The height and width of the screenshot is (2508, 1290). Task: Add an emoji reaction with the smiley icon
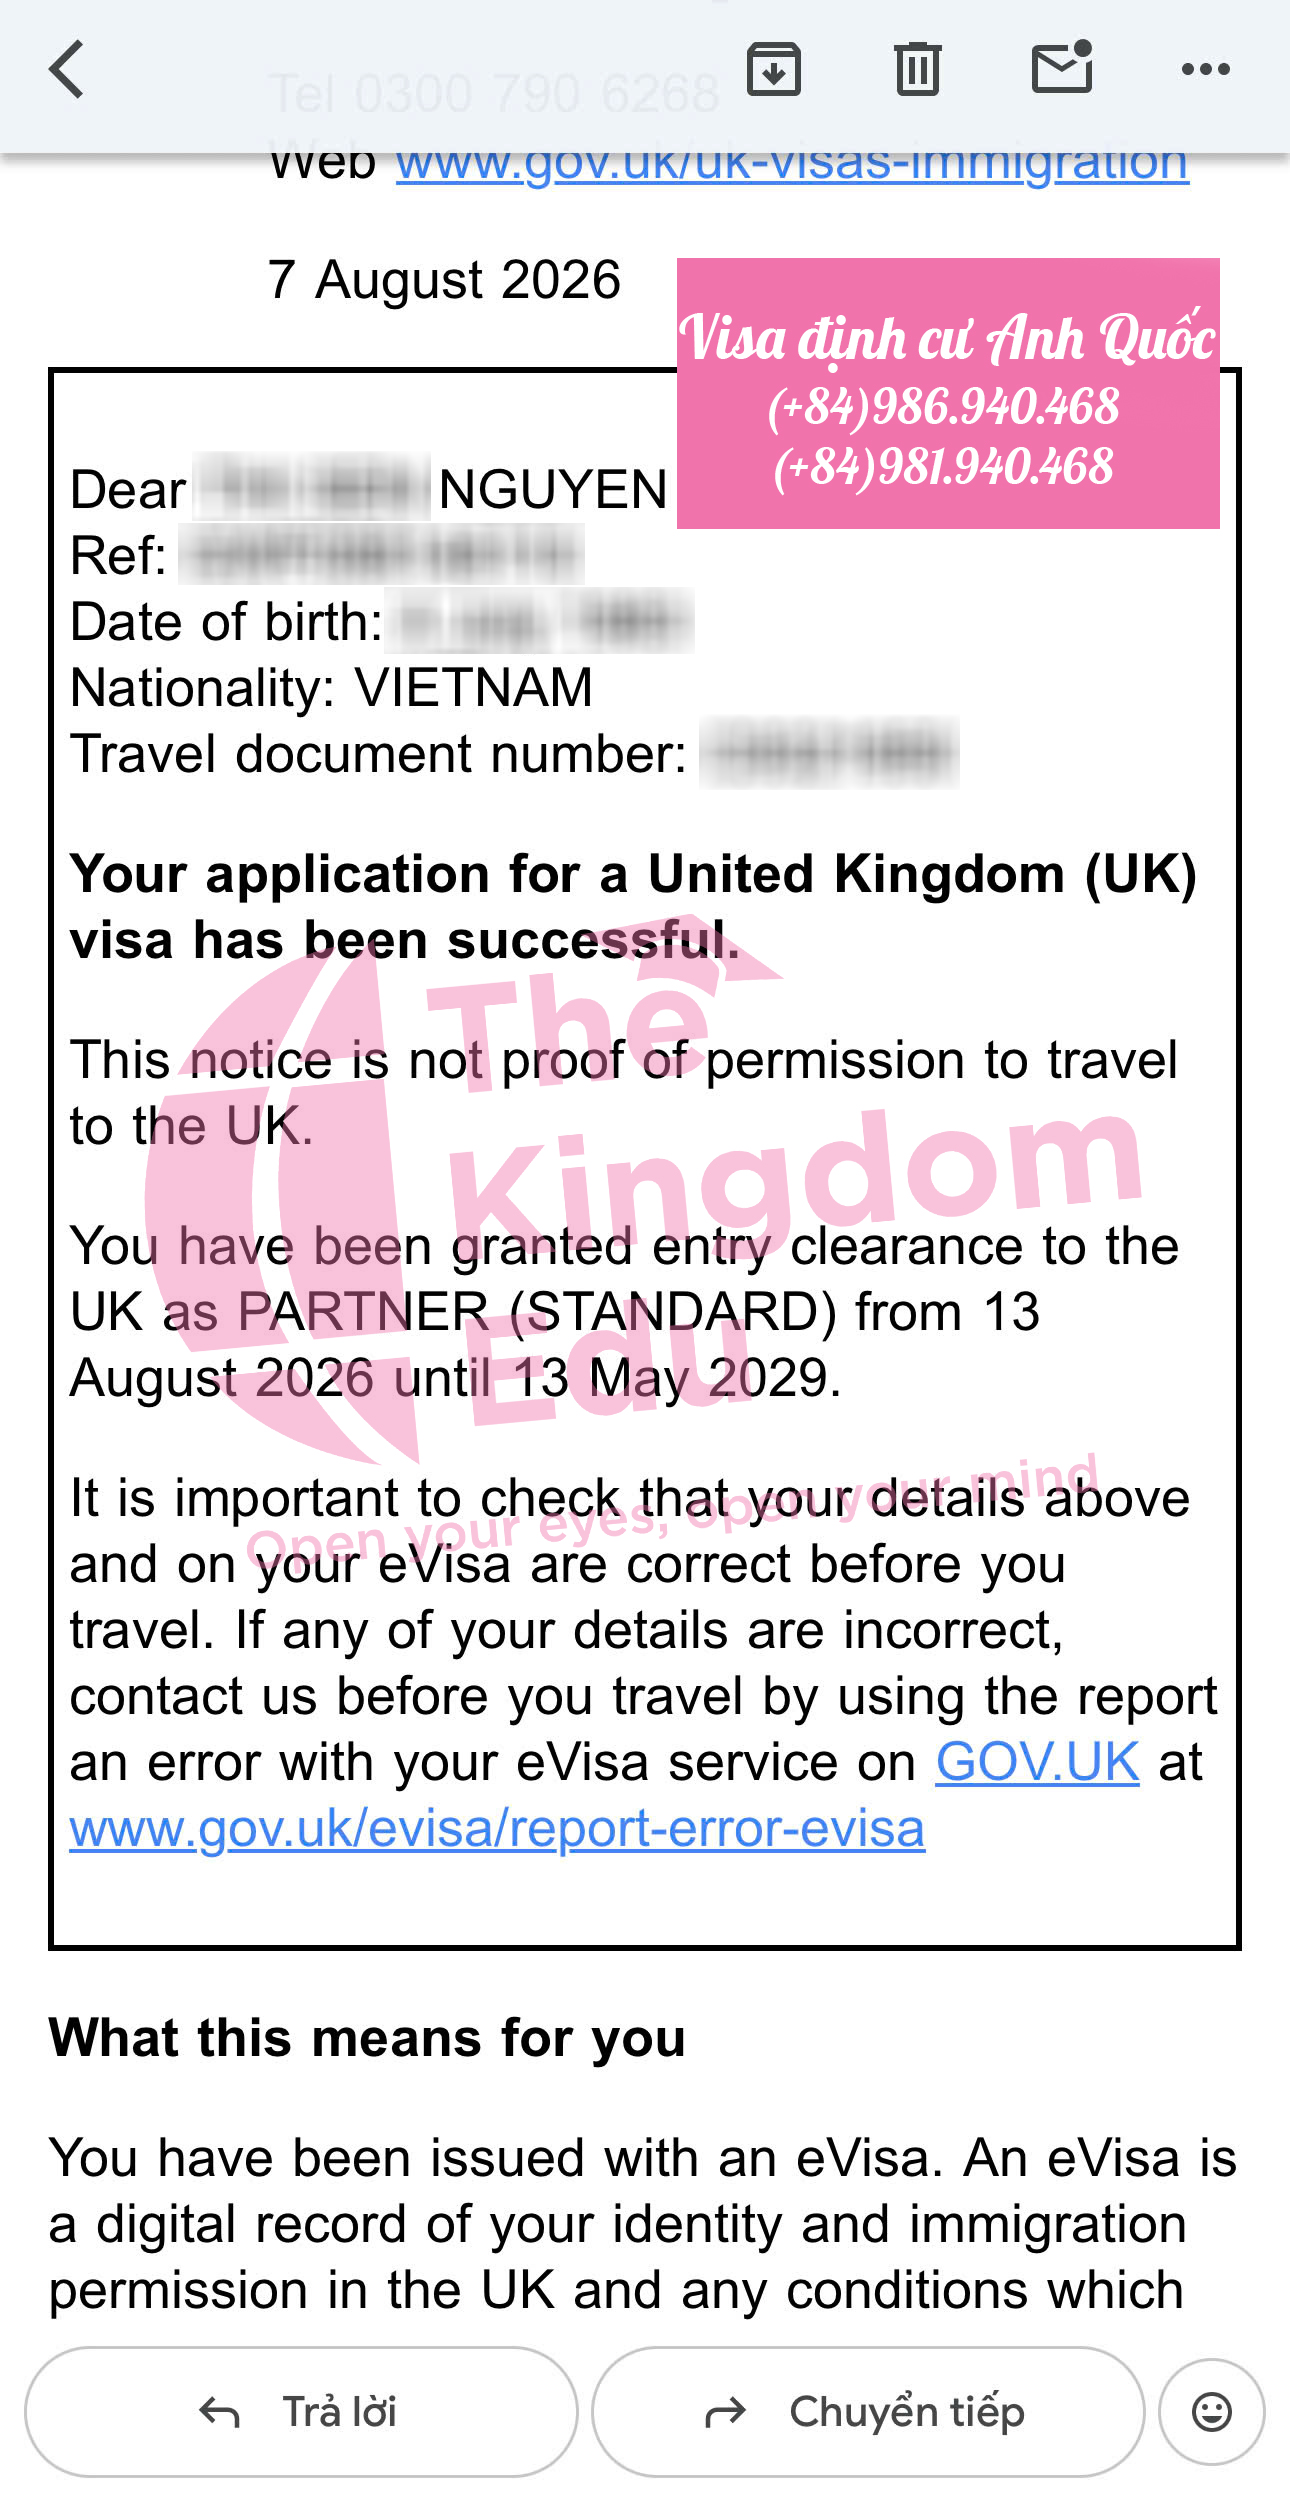[x=1211, y=2411]
